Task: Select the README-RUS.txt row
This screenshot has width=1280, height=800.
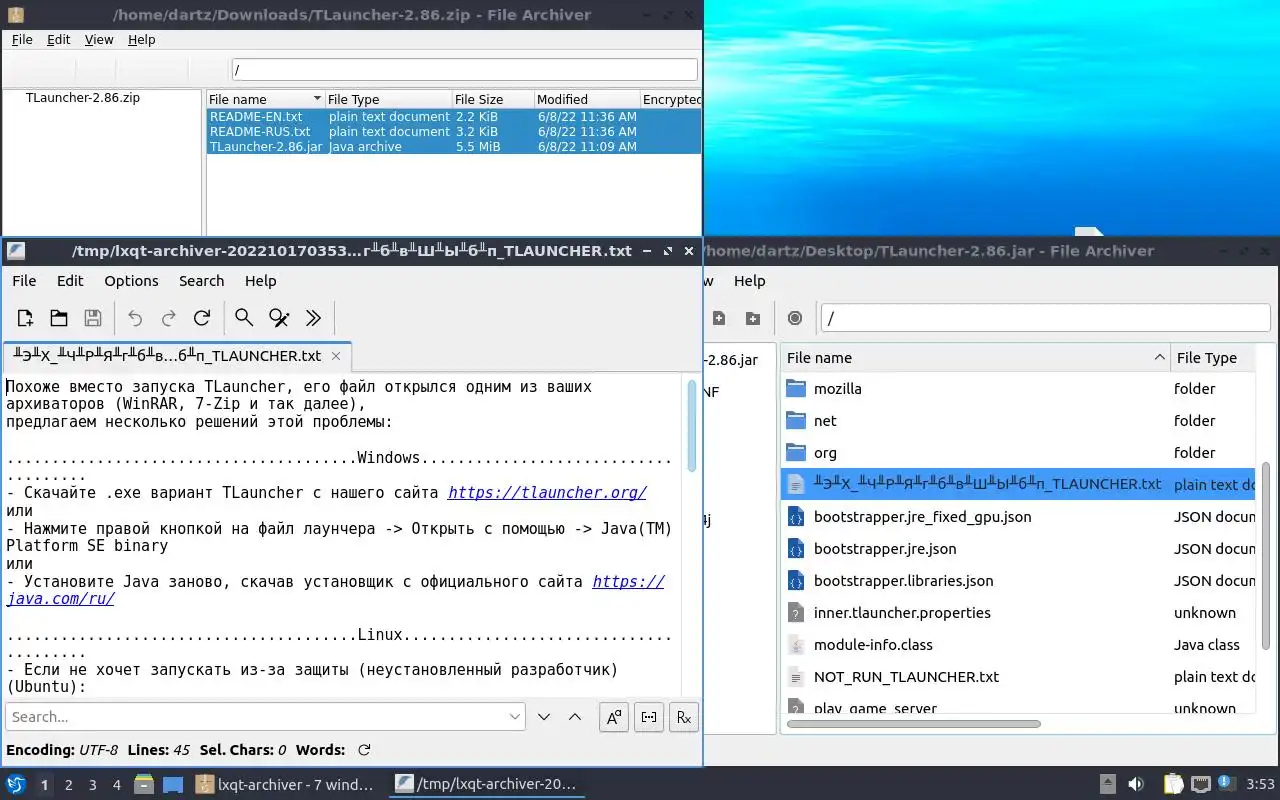Action: pyautogui.click(x=454, y=132)
